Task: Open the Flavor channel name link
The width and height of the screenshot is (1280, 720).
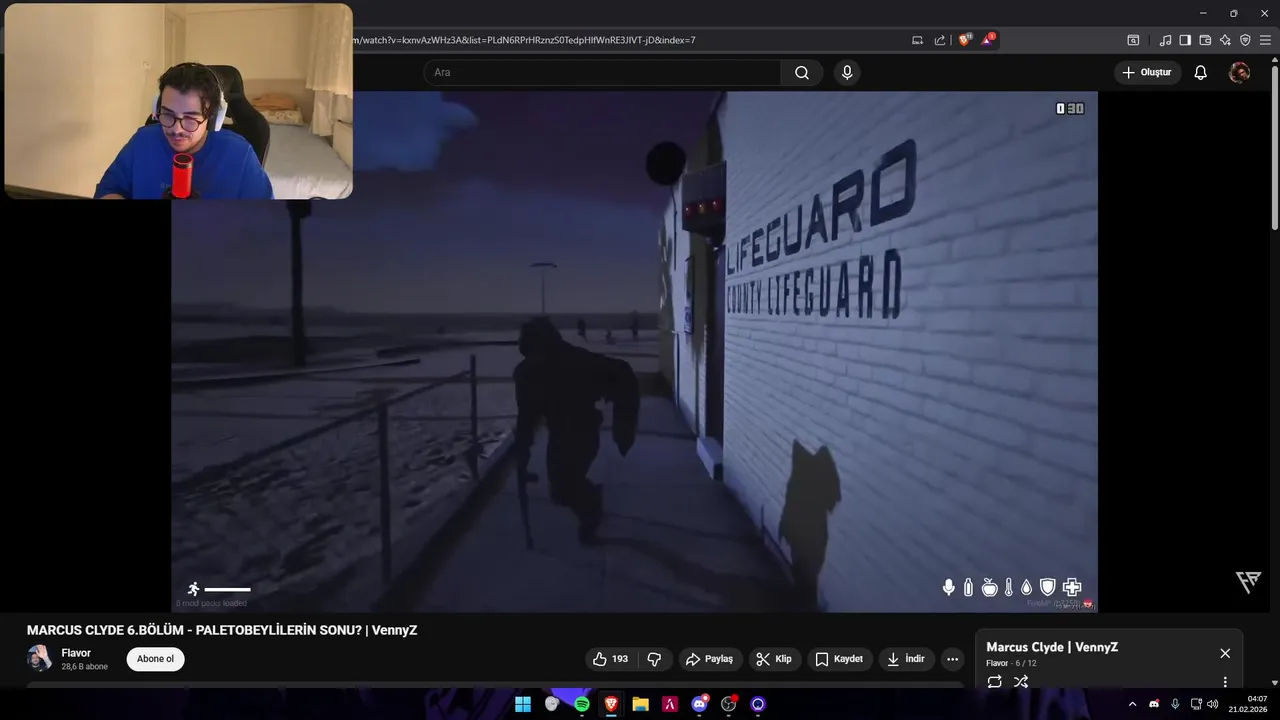Action: [76, 653]
